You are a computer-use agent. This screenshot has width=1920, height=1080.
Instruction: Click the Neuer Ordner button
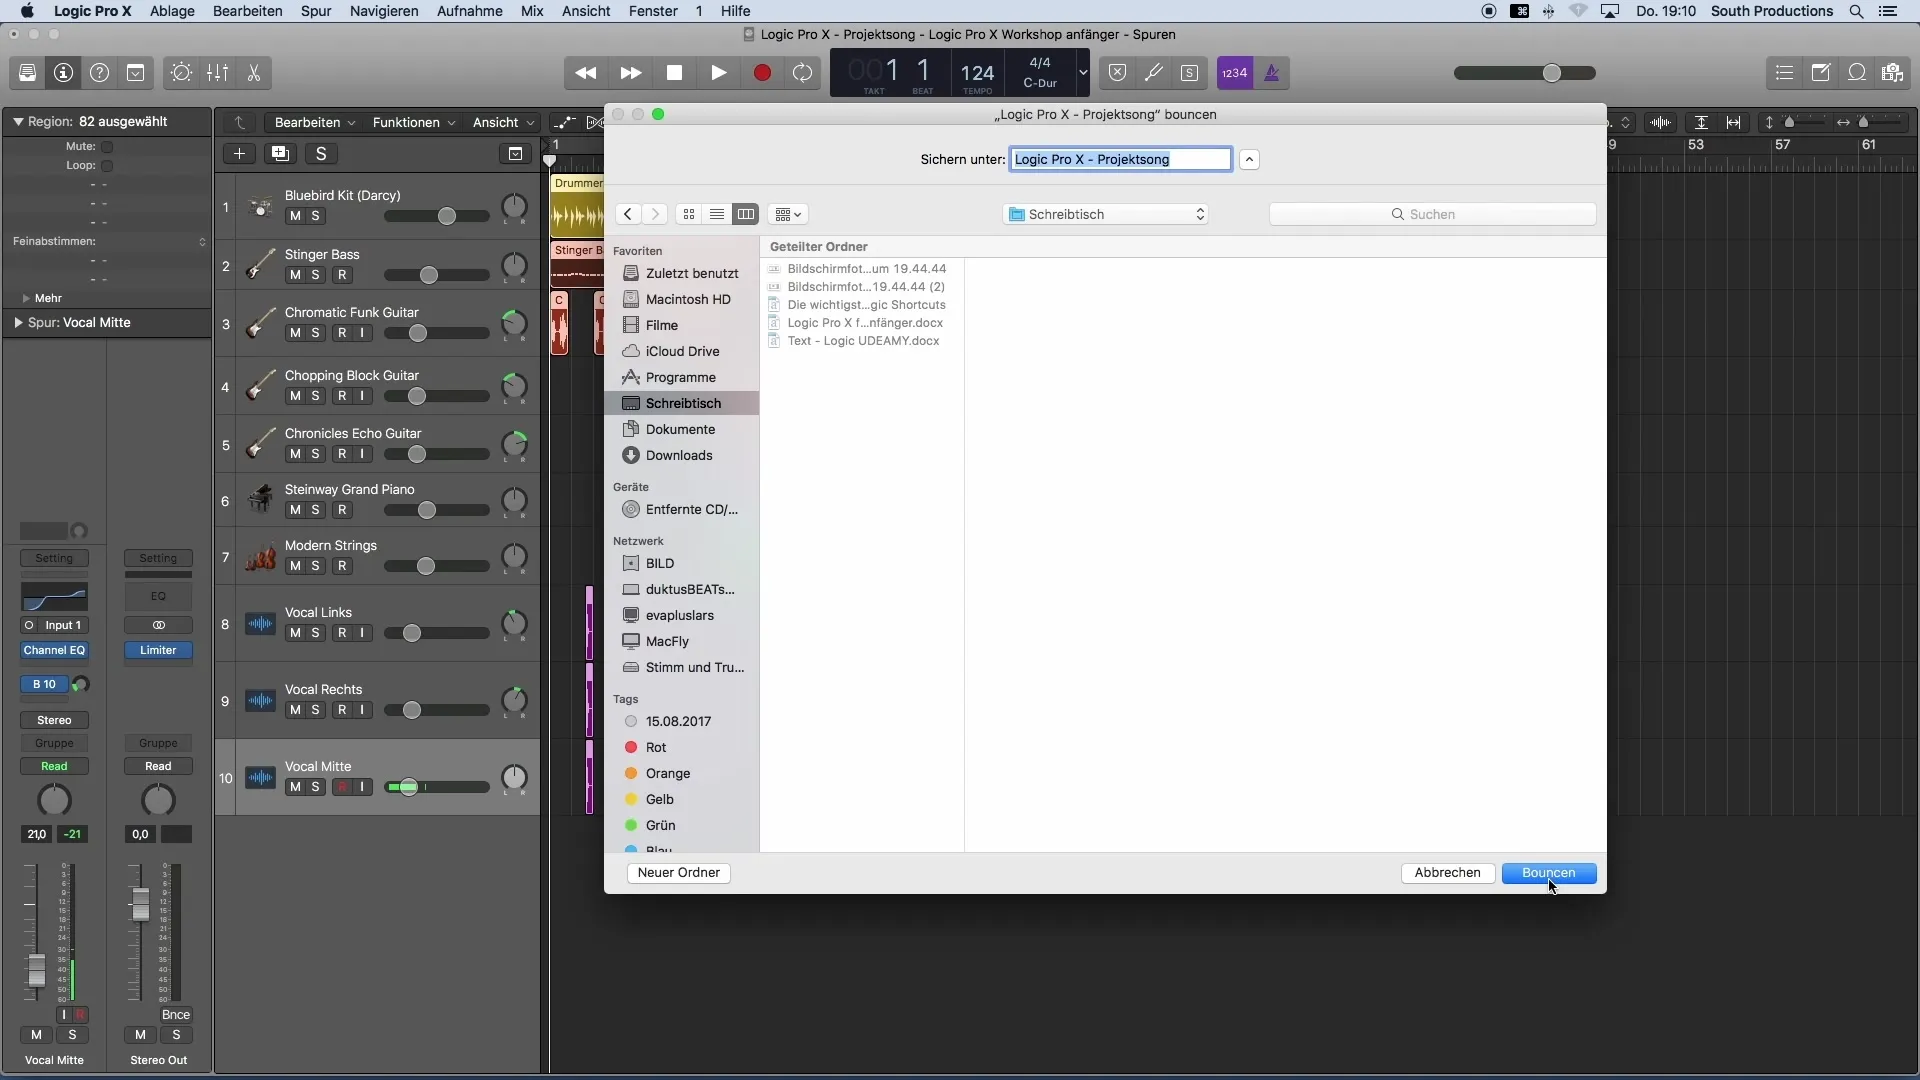679,873
